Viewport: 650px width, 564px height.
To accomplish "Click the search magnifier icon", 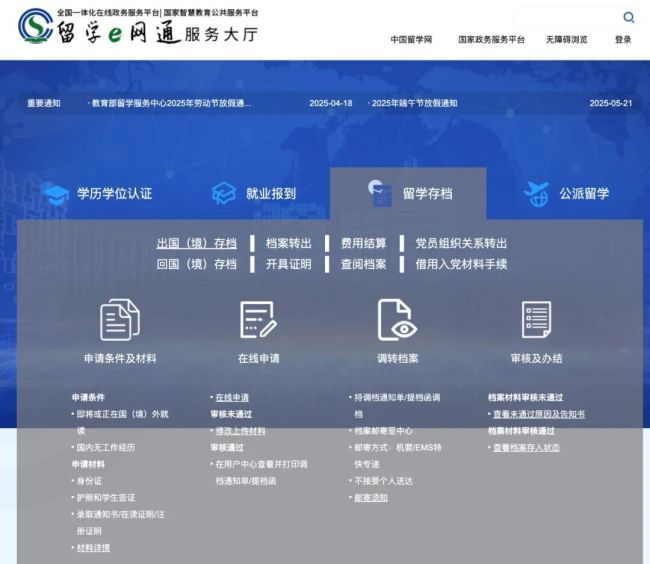I will pos(628,17).
